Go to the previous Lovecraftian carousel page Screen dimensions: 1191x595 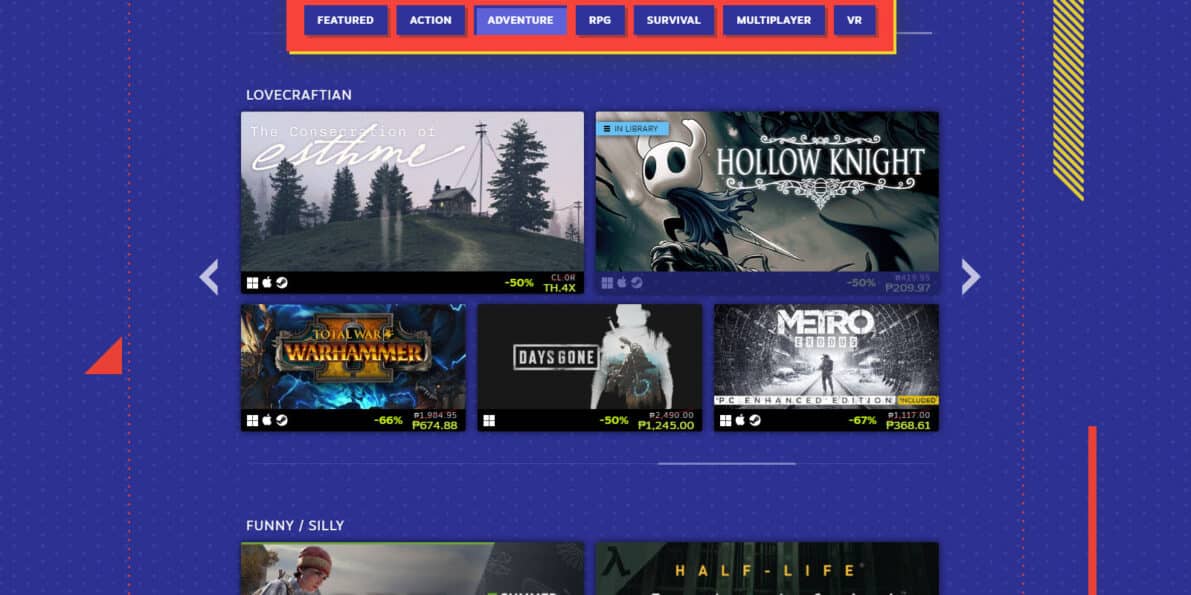[209, 277]
